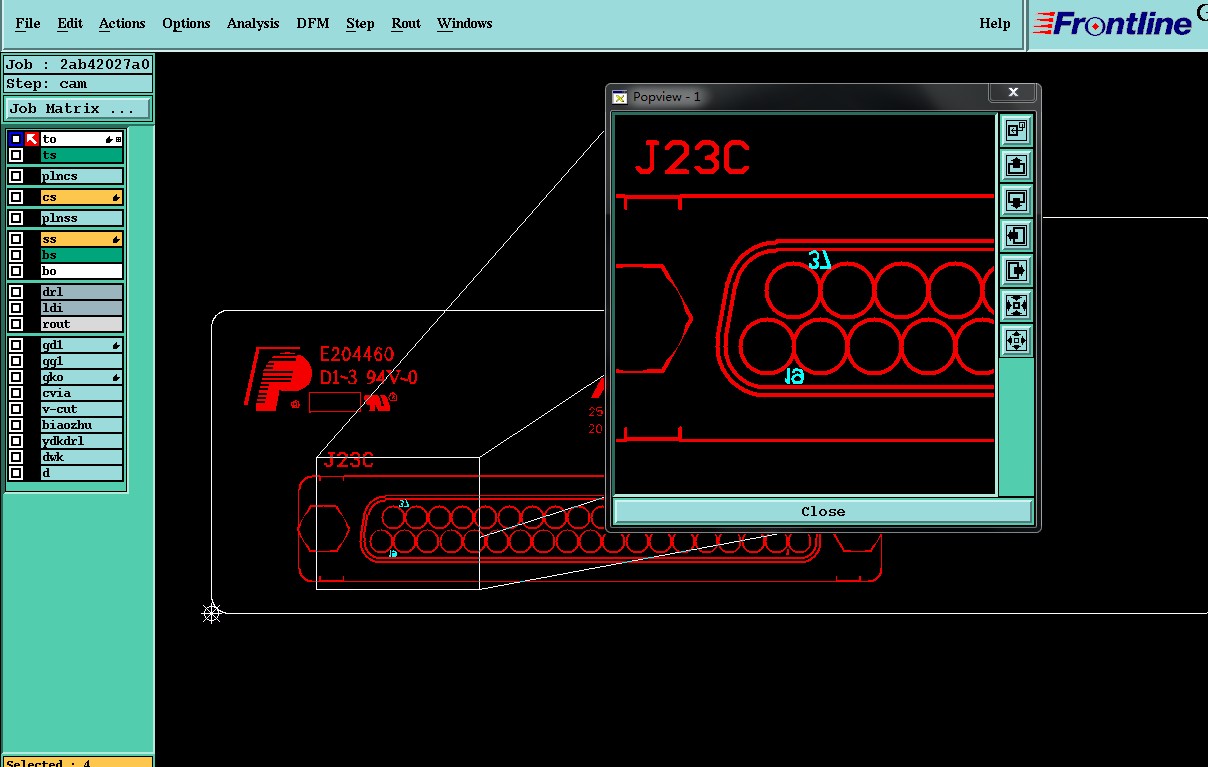Open the DFM menu
Image resolution: width=1208 pixels, height=767 pixels.
tap(313, 23)
